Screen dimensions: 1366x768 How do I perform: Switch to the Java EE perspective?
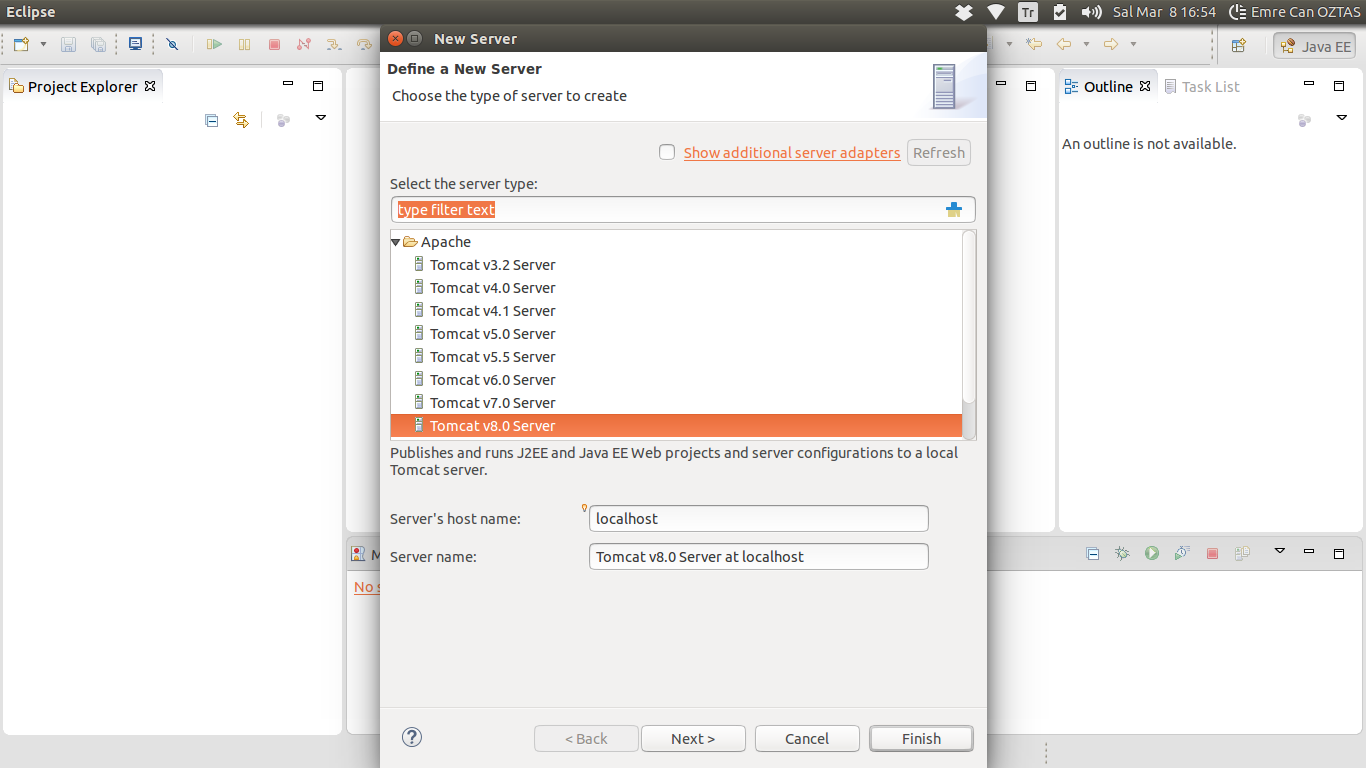(1315, 46)
